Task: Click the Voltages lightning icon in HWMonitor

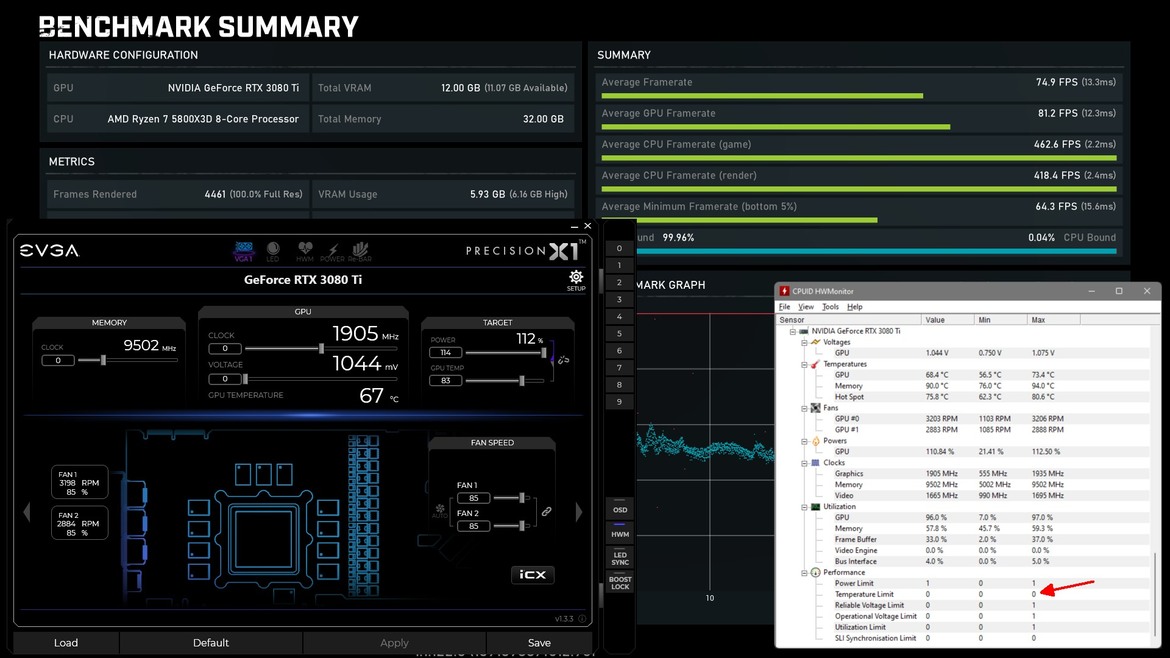Action: [816, 342]
